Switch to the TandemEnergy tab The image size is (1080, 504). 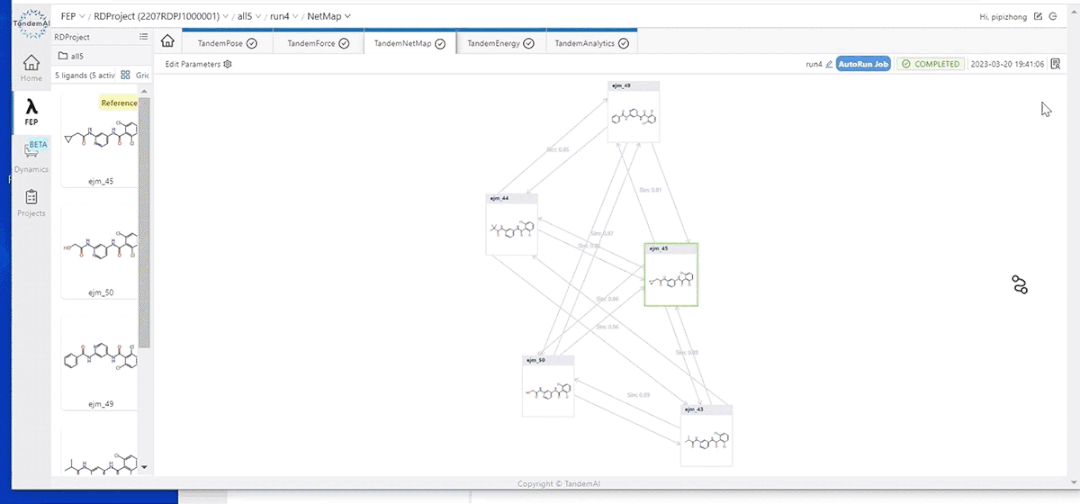[x=501, y=43]
